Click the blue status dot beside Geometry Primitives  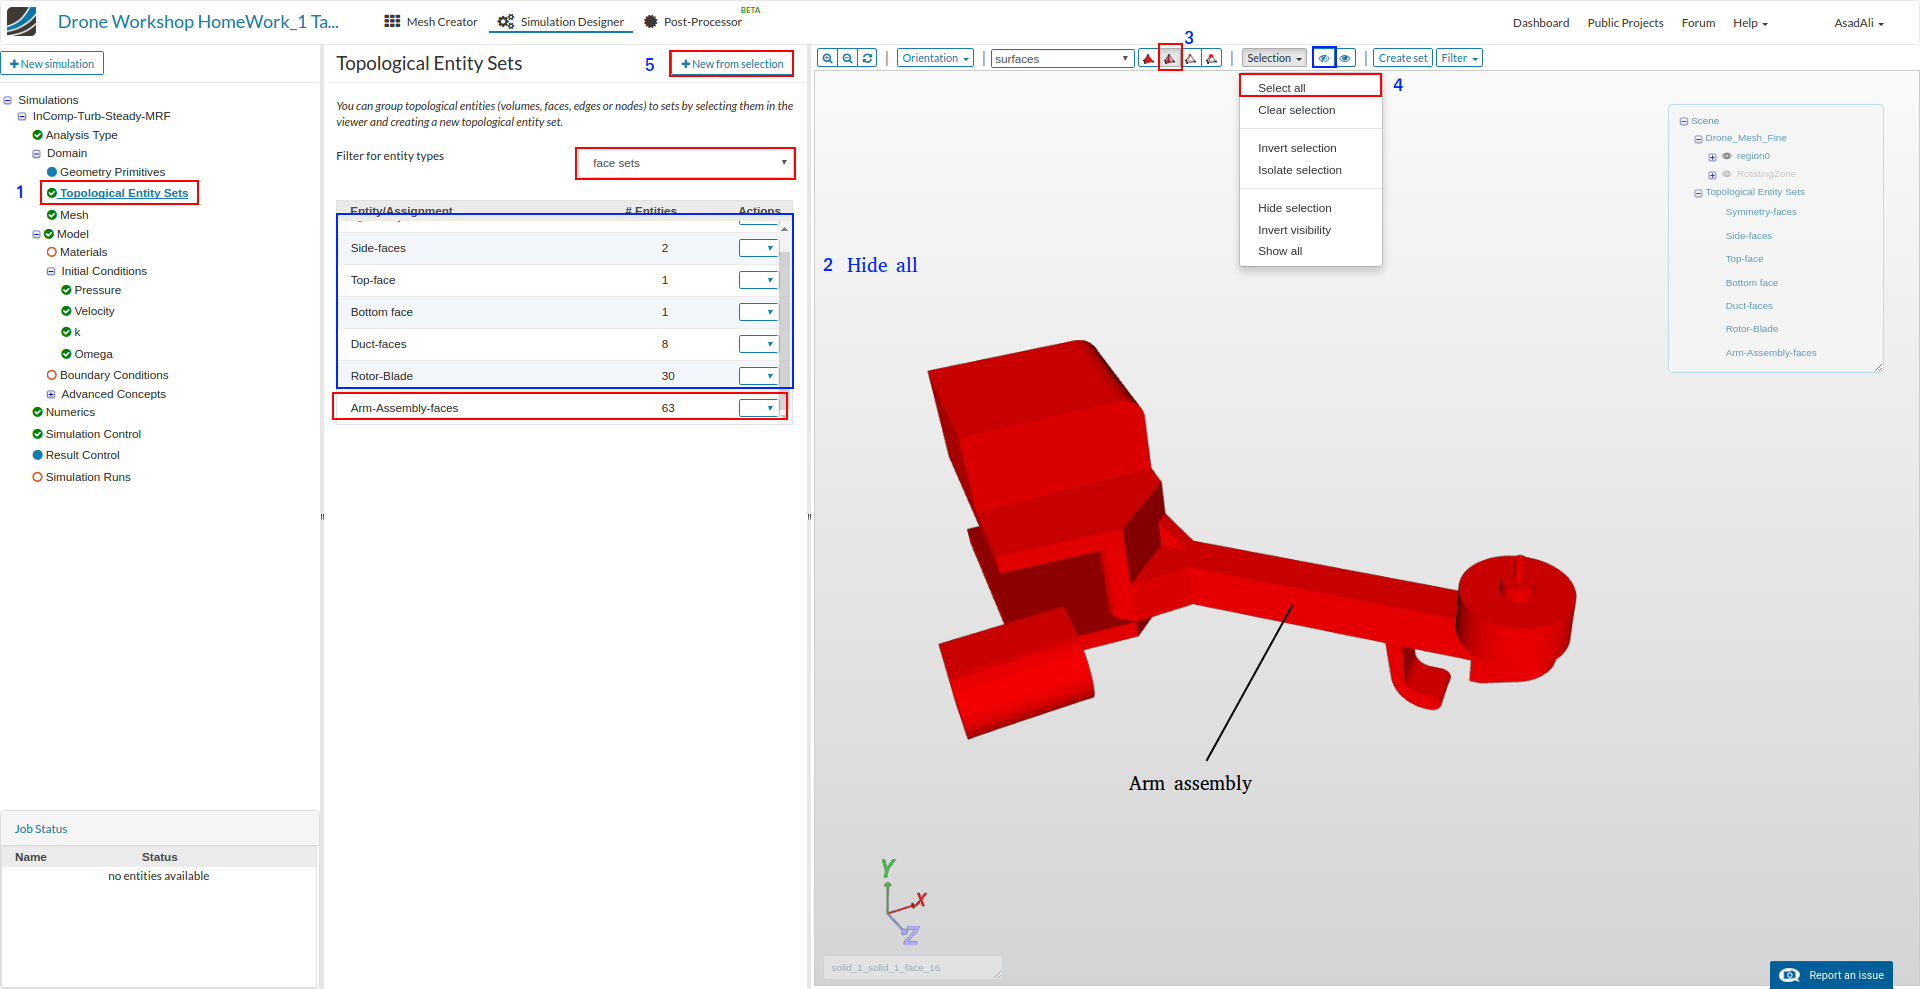(52, 172)
